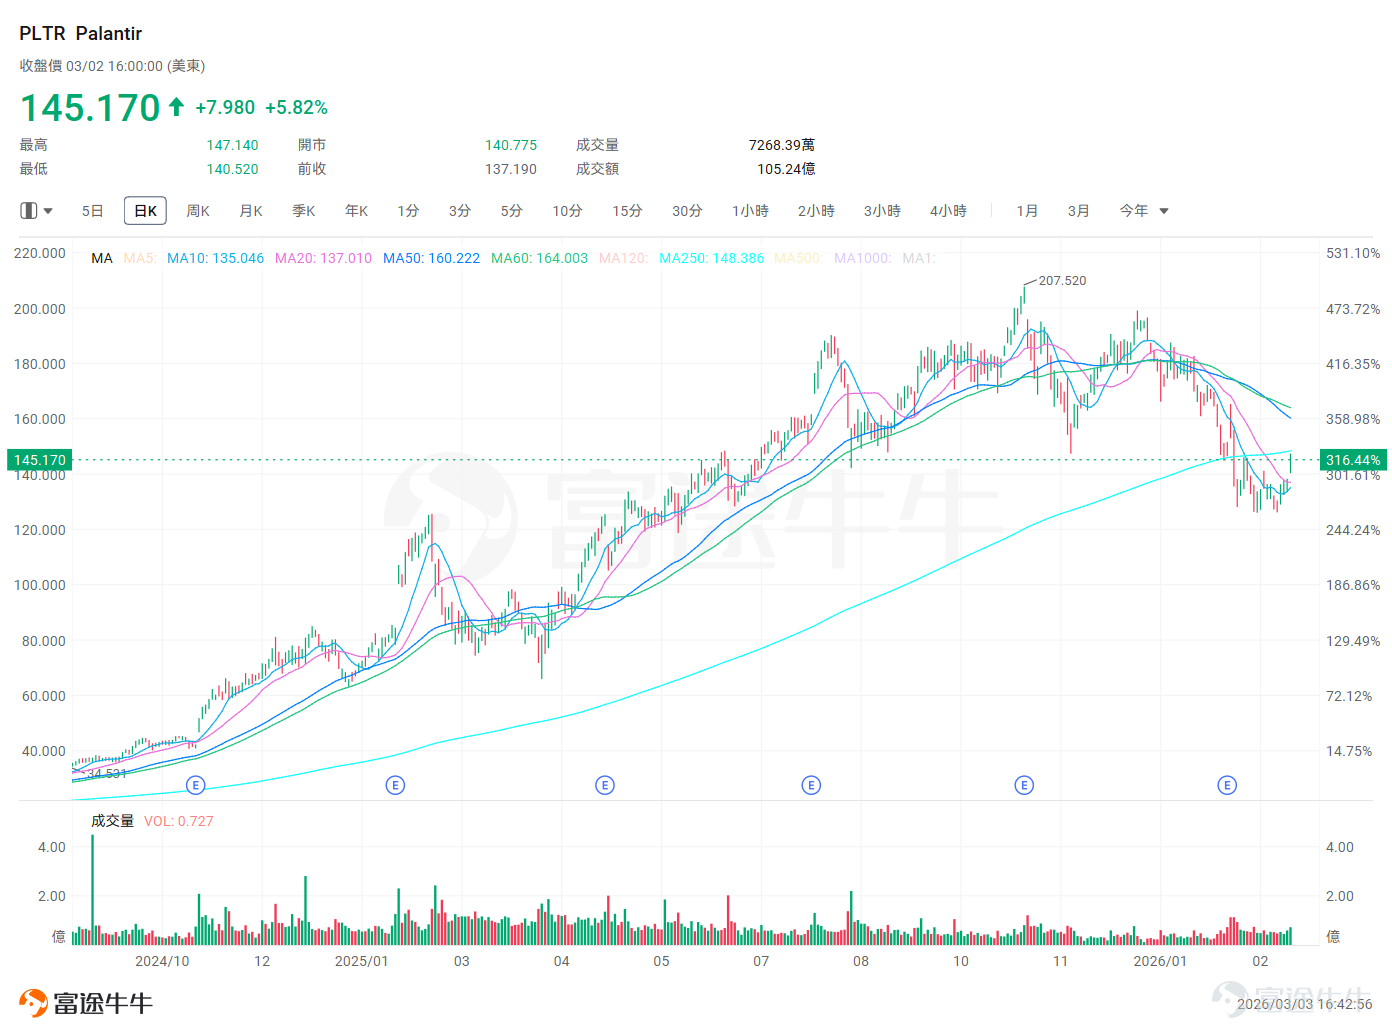Switch to the 15分 interval
This screenshot has width=1392, height=1036.
(x=628, y=211)
